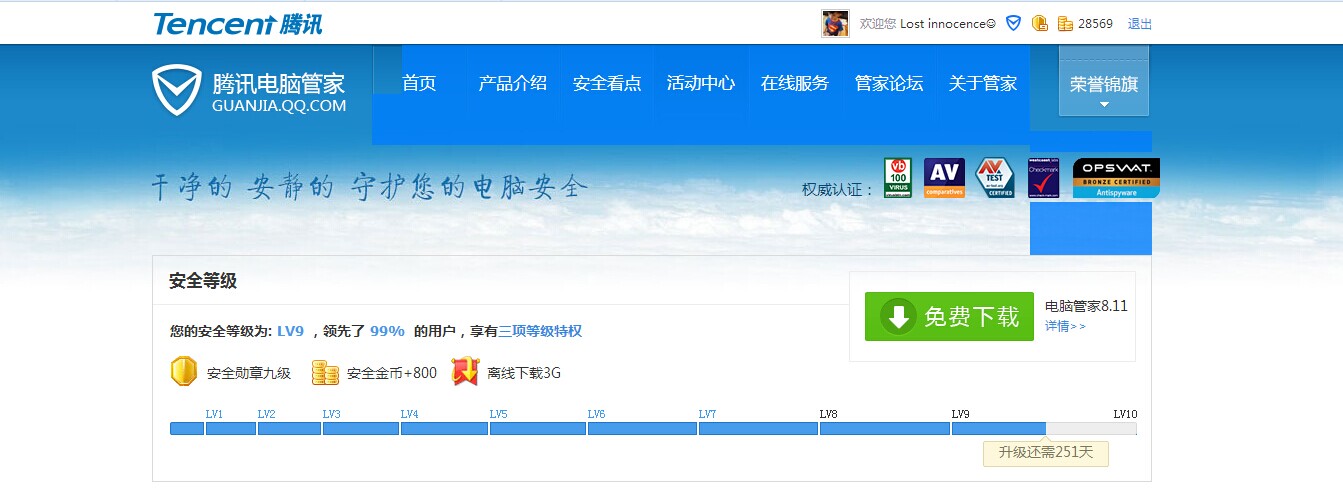Viewport: 1343px width, 498px height.
Task: Go to 安全看点 menu item
Action: pos(607,83)
